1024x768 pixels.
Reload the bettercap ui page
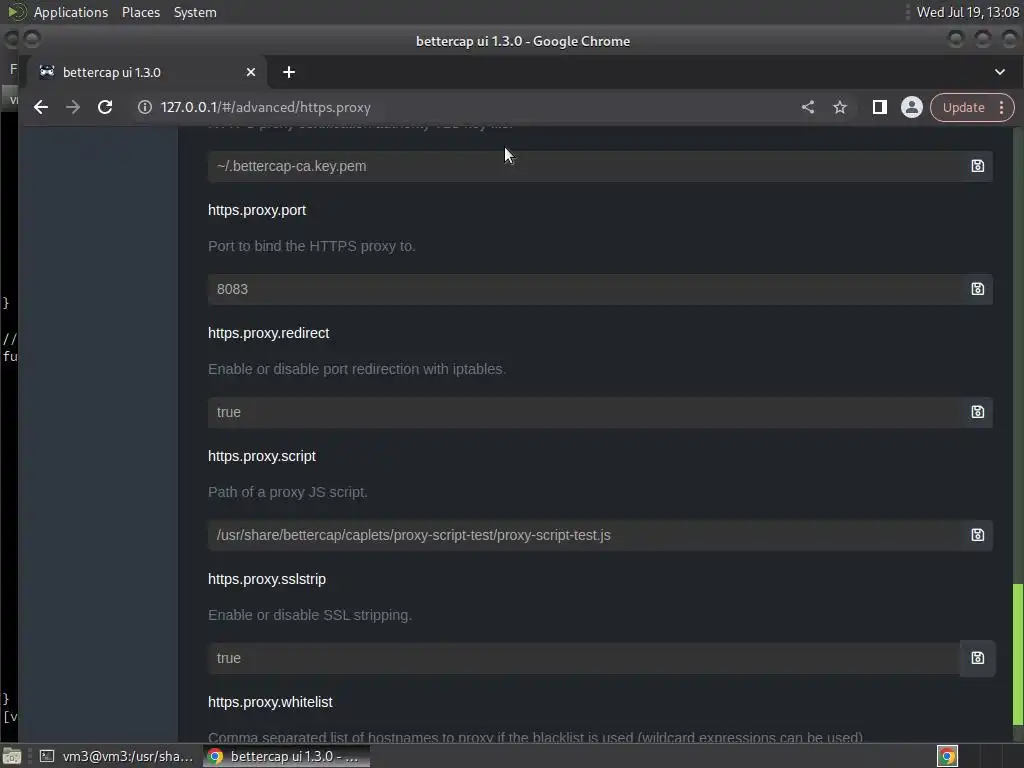[104, 107]
